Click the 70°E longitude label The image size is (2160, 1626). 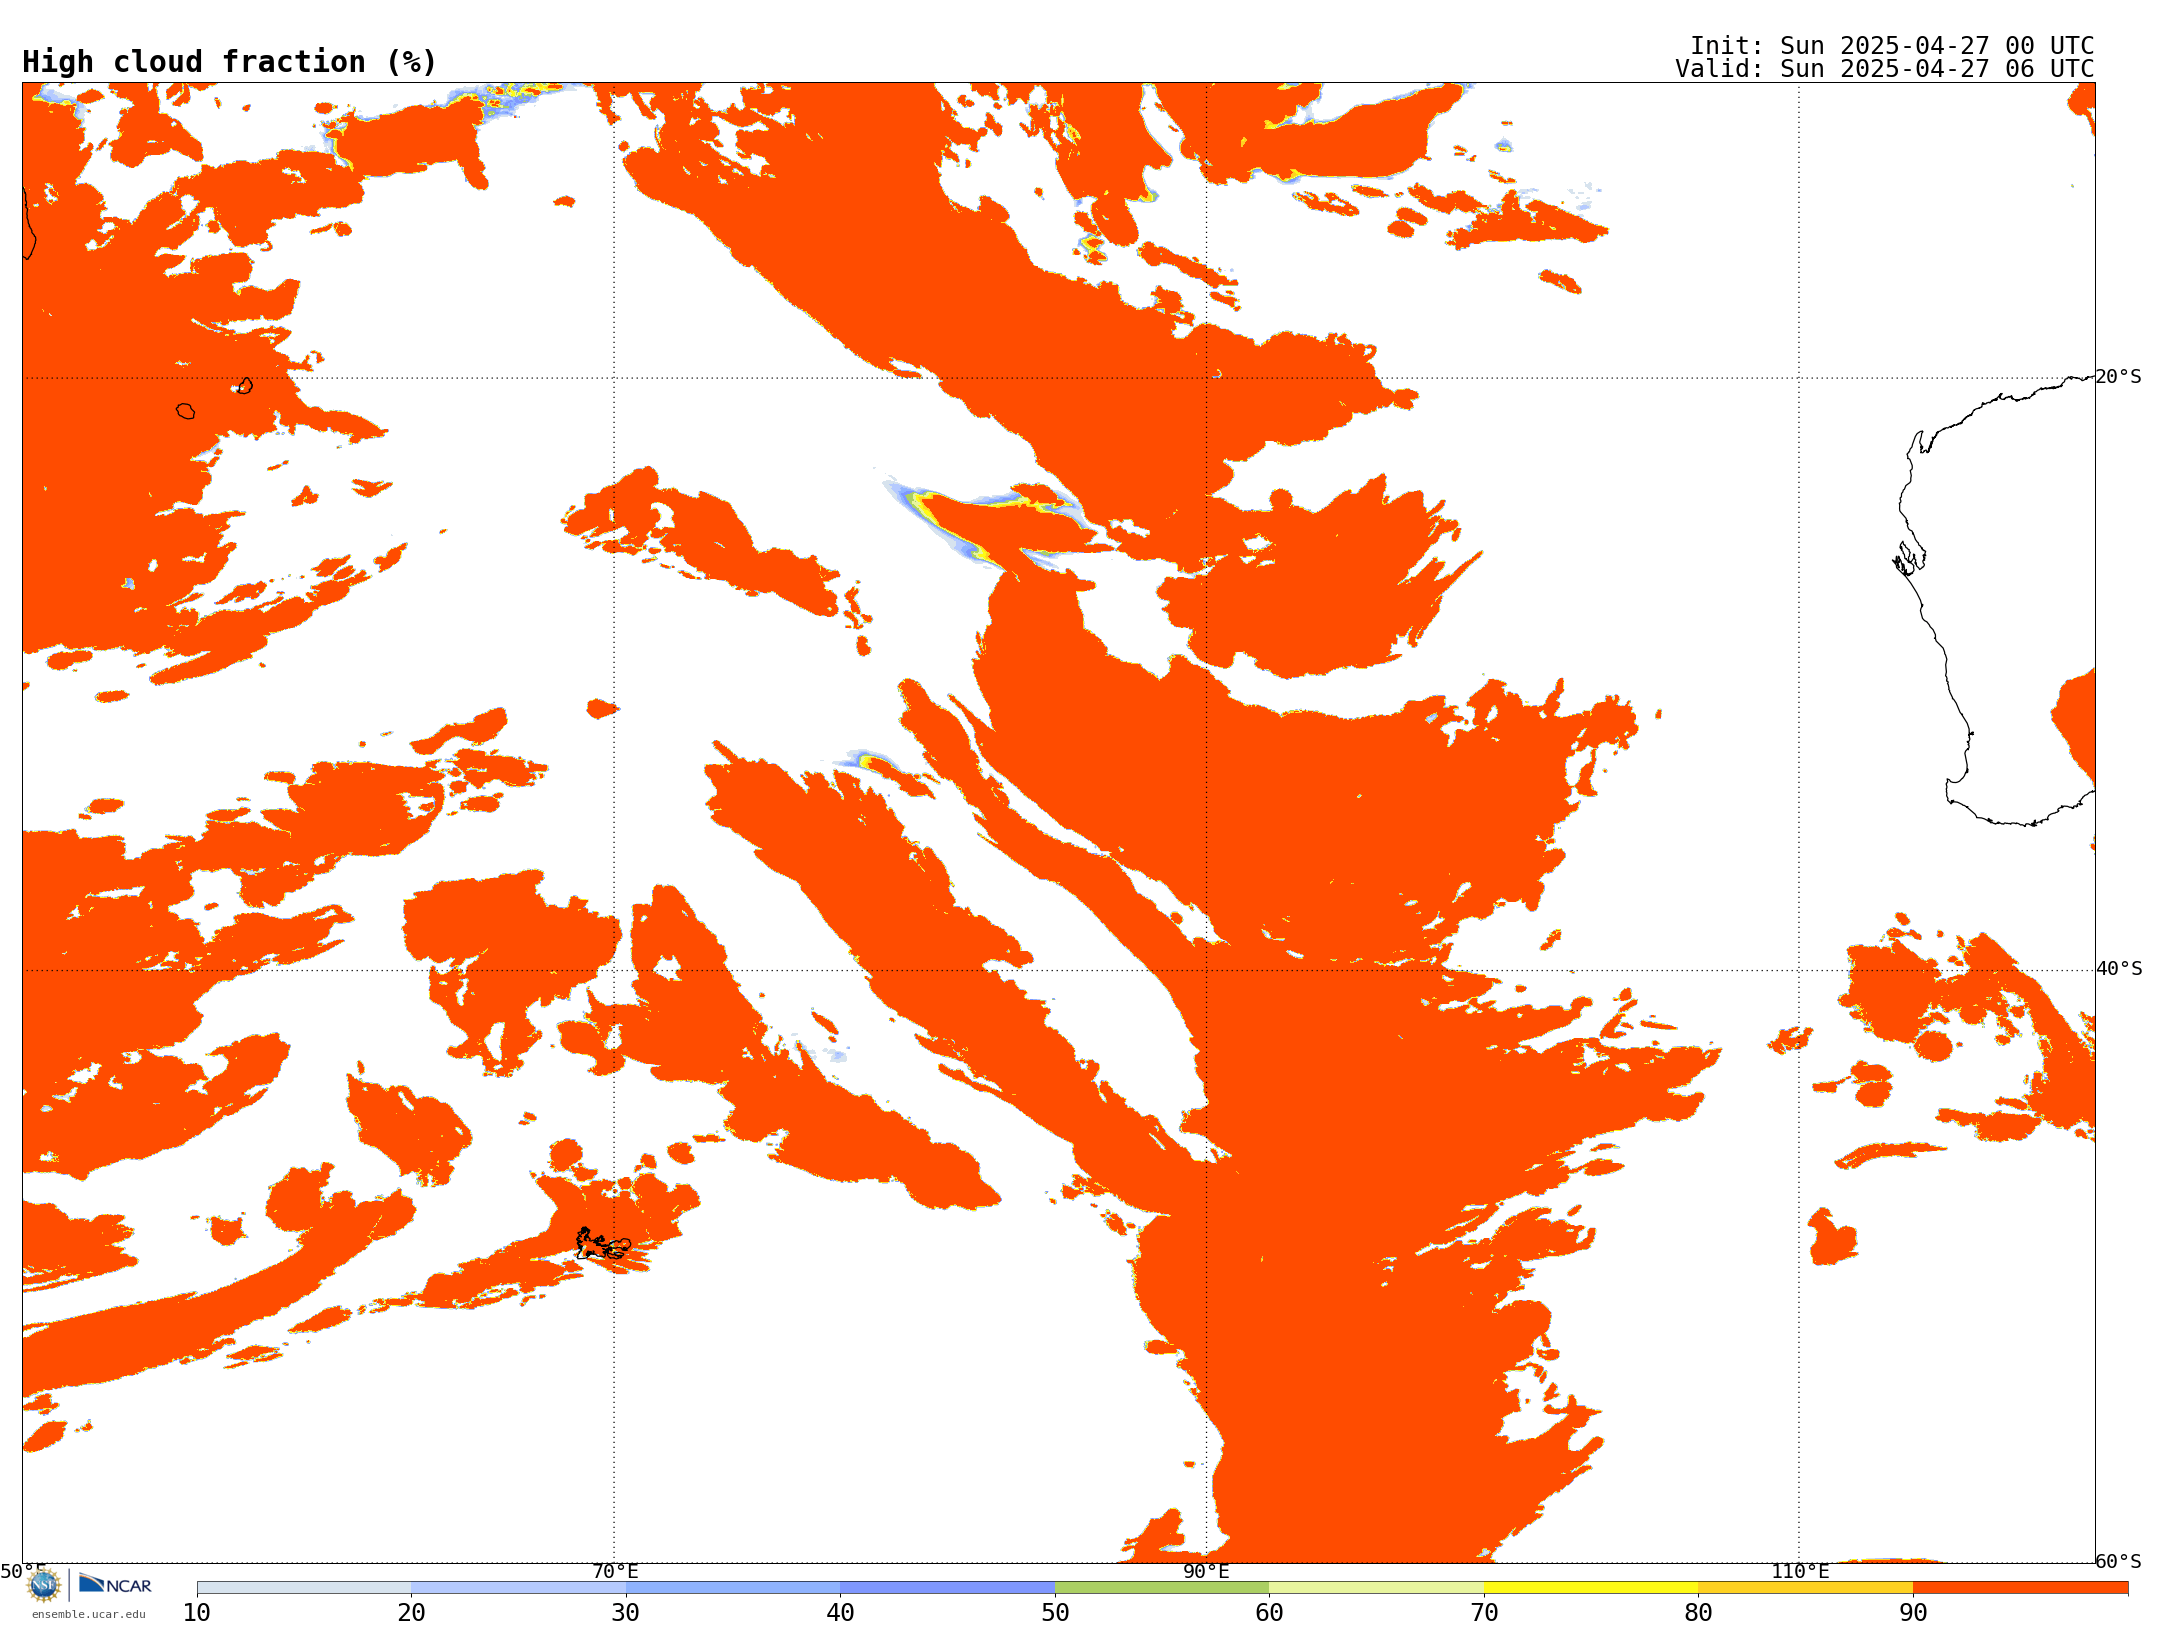[x=615, y=1571]
